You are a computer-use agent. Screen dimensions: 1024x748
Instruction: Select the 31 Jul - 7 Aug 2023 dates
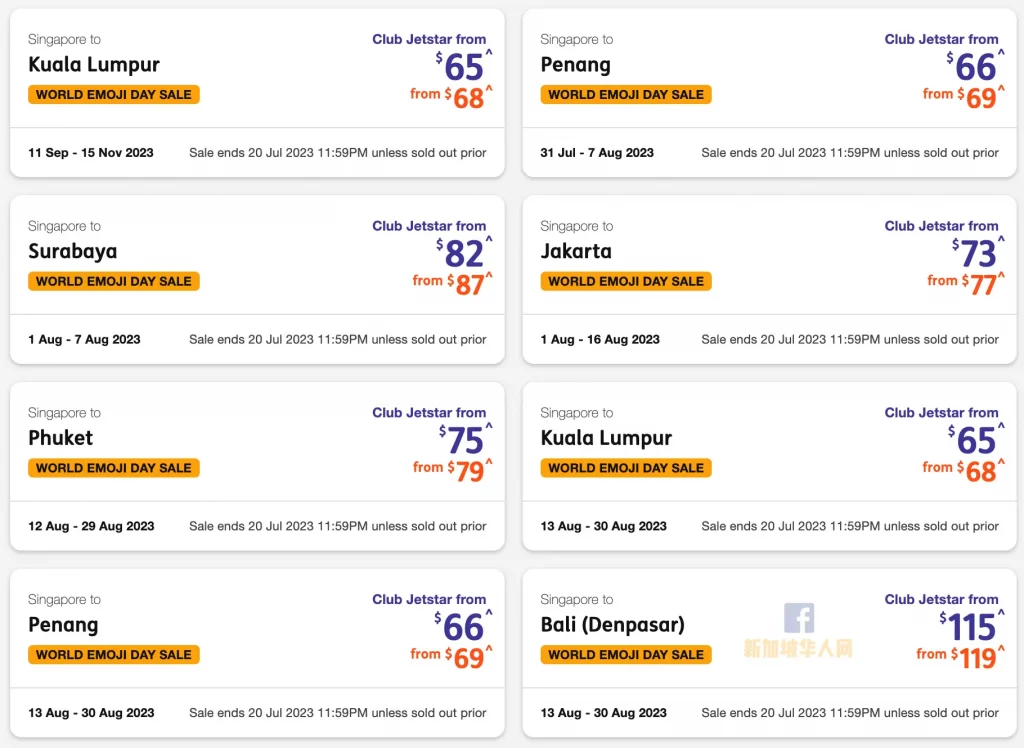coord(597,153)
